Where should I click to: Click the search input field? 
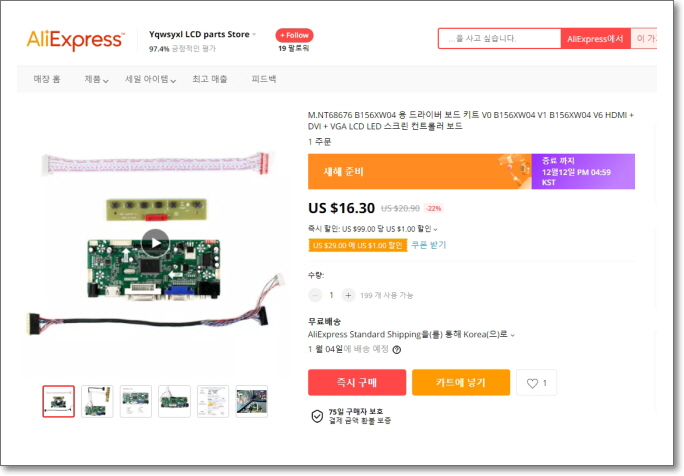click(x=499, y=38)
